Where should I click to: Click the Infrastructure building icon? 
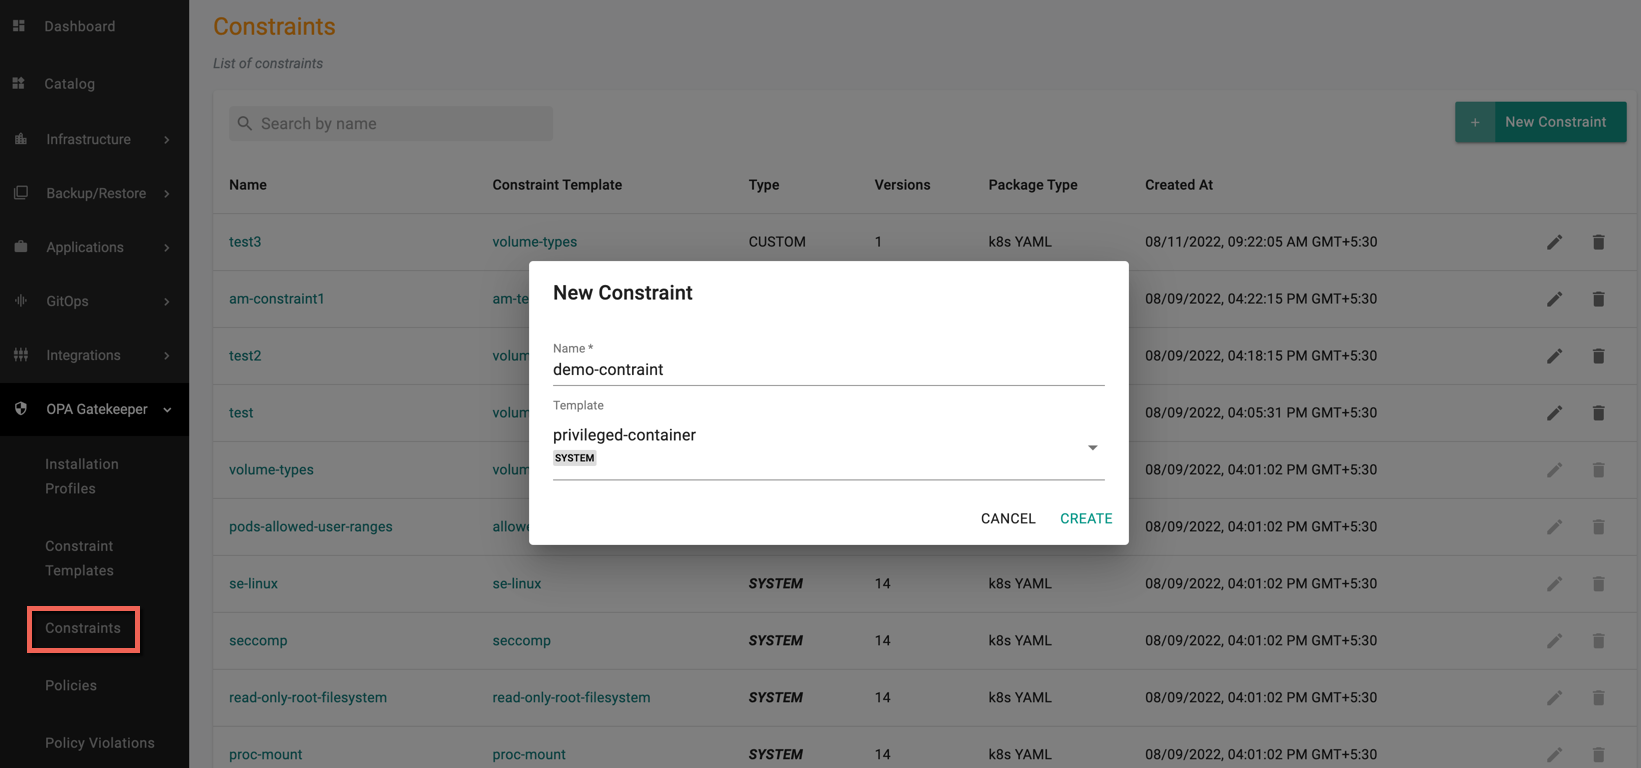click(x=21, y=139)
